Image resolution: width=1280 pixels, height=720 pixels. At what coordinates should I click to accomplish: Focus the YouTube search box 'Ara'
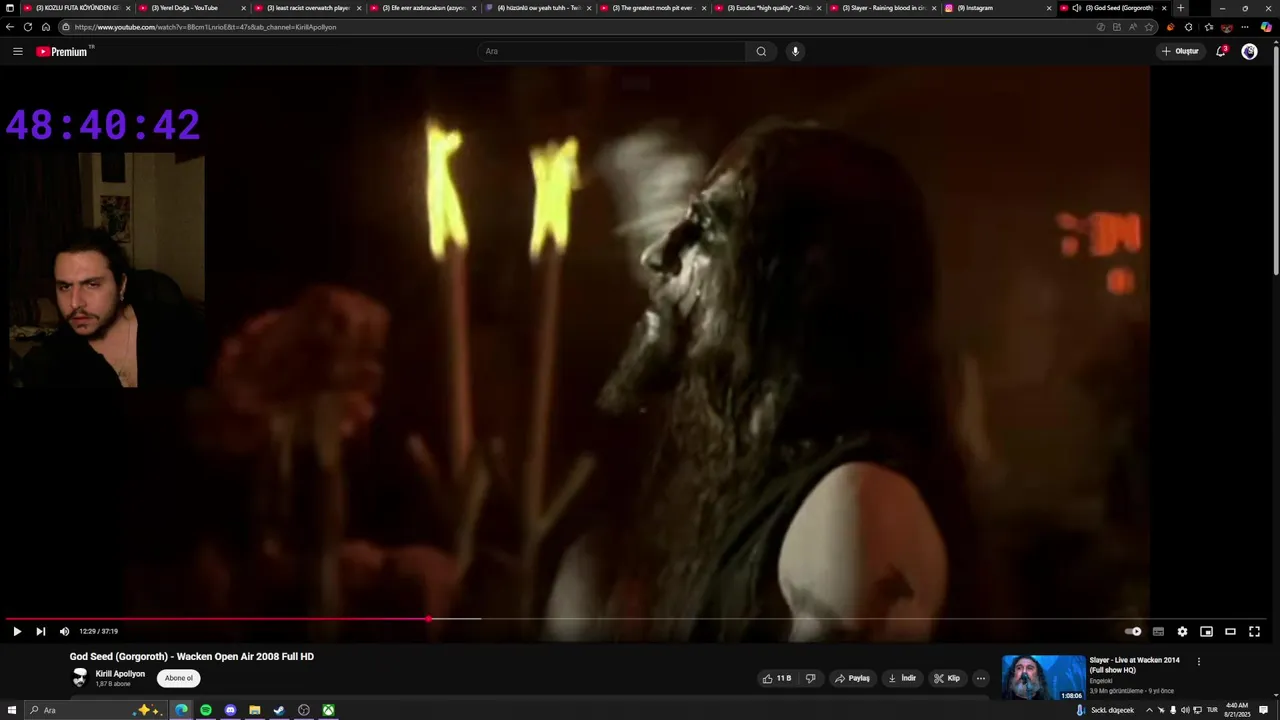[611, 51]
